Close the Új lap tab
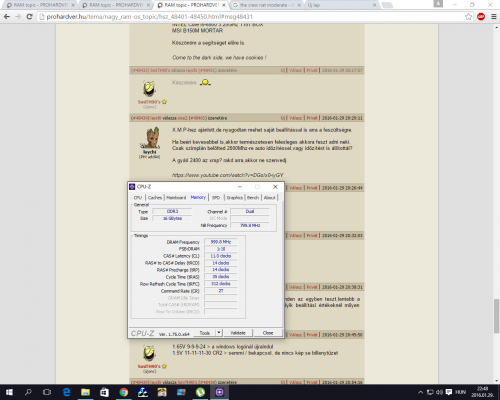Image resolution: width=500 pixels, height=400 pixels. tap(374, 5)
